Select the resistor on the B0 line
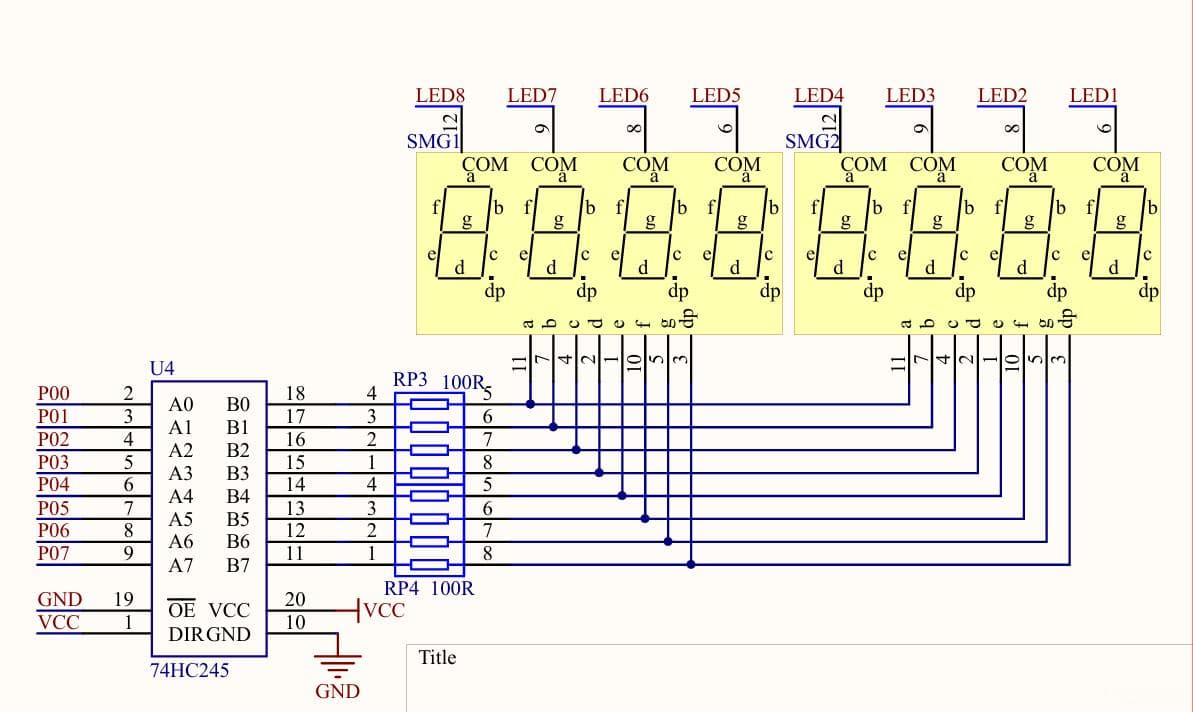1193x712 pixels. click(x=429, y=405)
